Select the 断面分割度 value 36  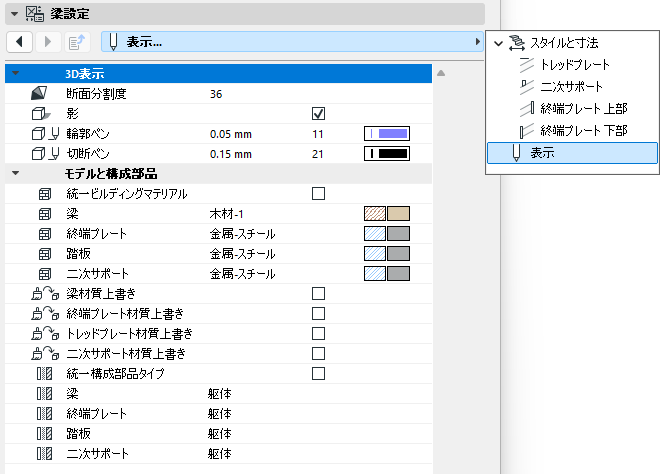(x=216, y=94)
